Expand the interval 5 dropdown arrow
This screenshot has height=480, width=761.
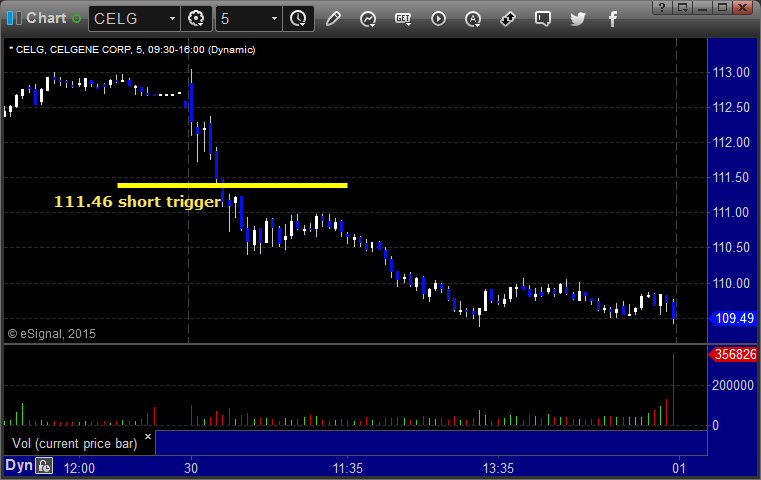274,19
